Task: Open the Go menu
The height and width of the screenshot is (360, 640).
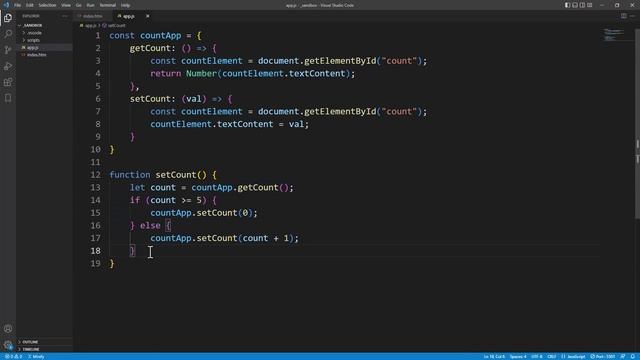Action: 78,5
